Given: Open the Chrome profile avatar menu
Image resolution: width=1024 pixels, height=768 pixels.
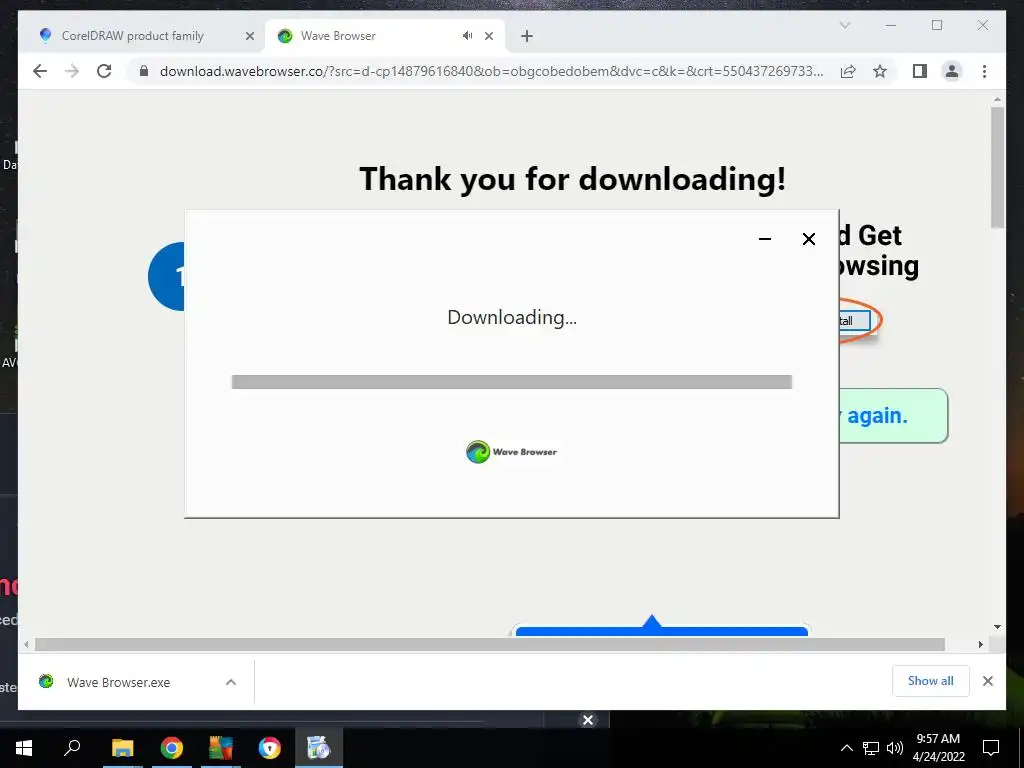Looking at the screenshot, I should coord(952,71).
